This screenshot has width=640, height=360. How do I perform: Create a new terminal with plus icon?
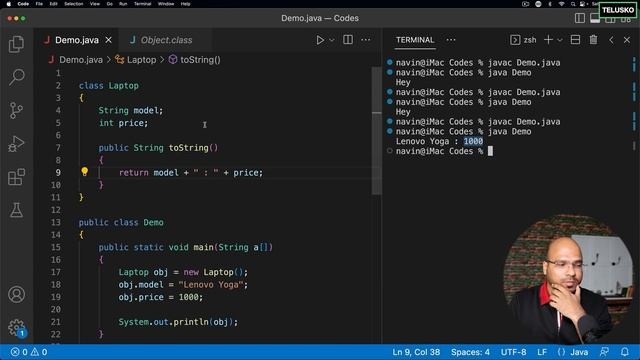click(548, 40)
